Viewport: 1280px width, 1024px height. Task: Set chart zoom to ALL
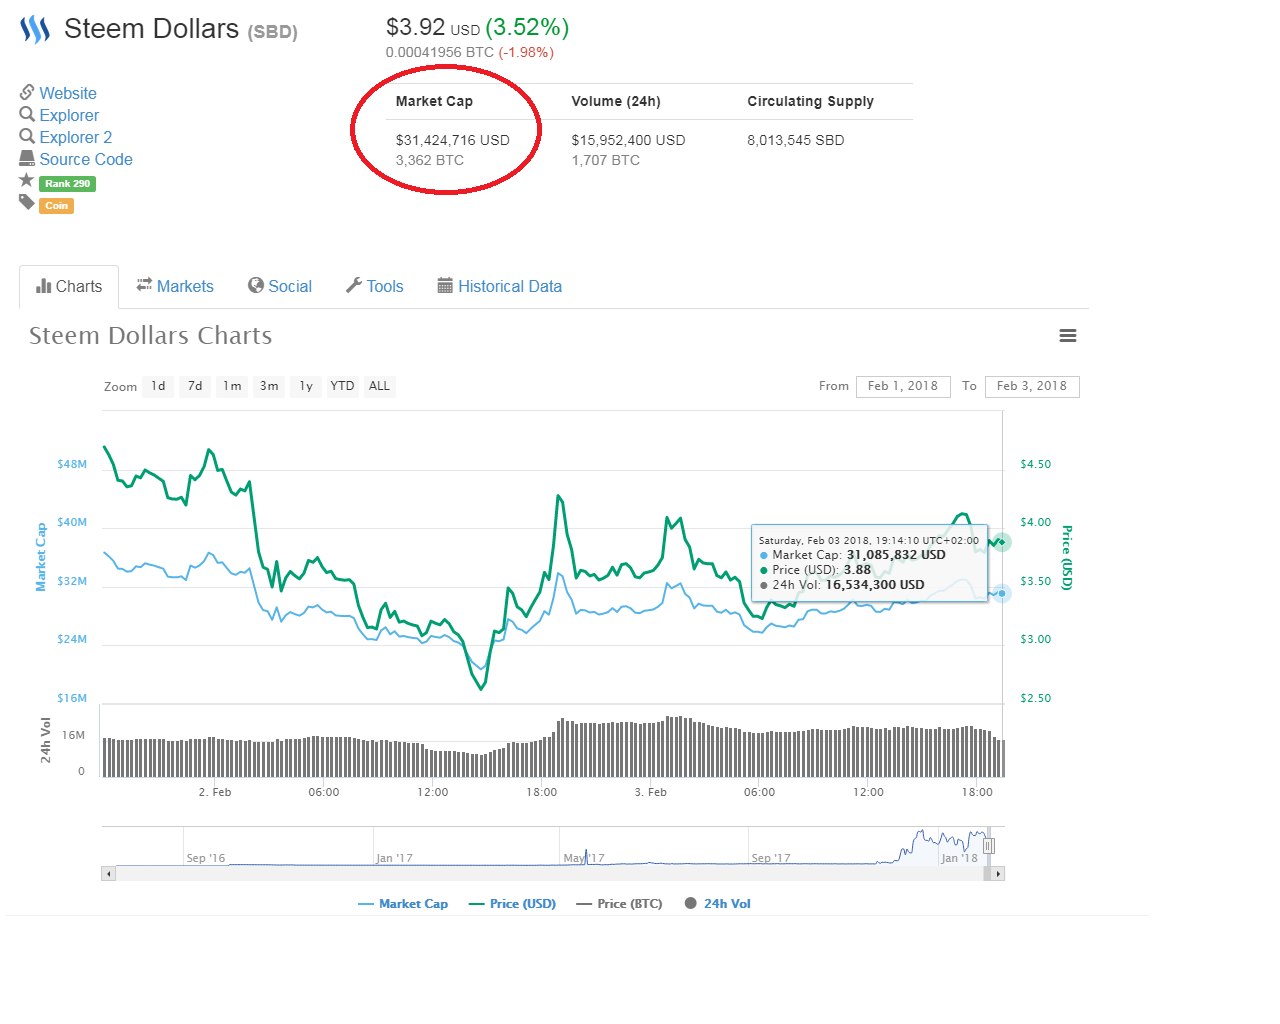pos(379,386)
